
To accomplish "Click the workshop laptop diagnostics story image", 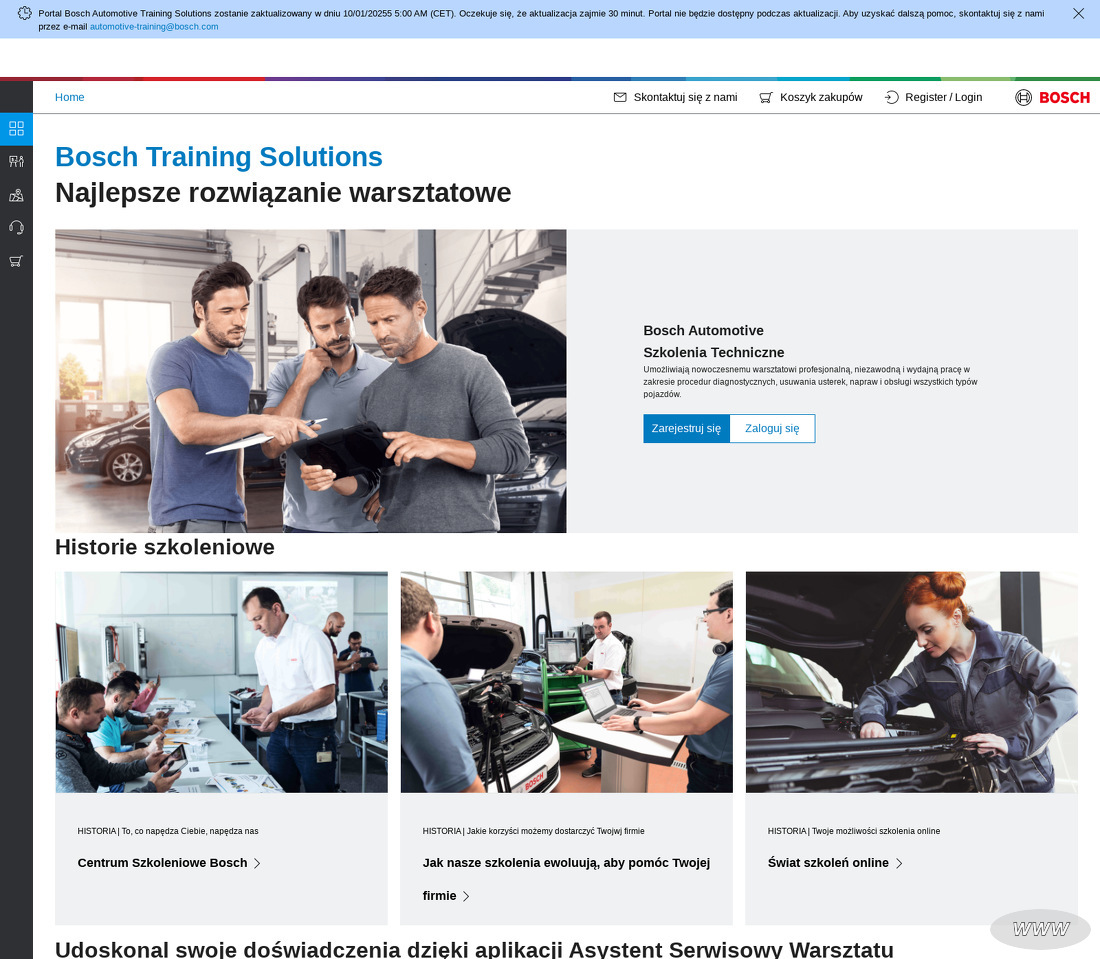I will tap(567, 682).
